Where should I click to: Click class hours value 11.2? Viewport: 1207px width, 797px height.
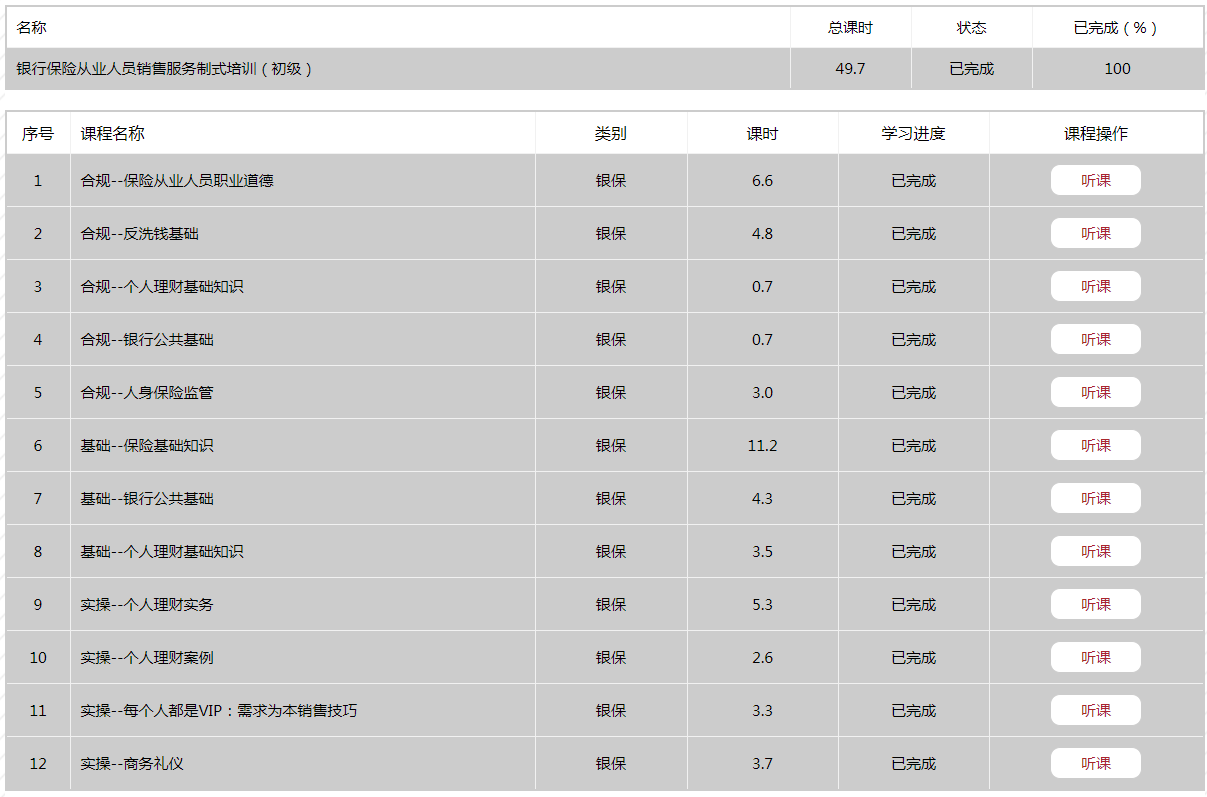click(762, 446)
